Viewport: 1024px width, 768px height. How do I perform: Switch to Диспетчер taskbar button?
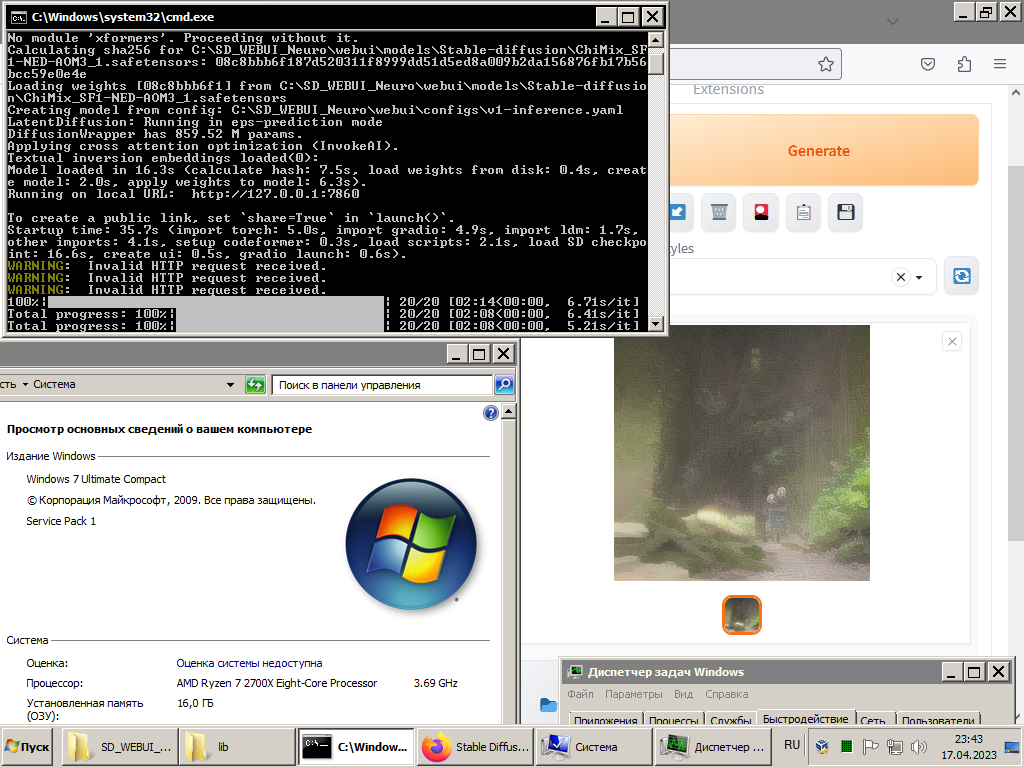click(x=712, y=746)
